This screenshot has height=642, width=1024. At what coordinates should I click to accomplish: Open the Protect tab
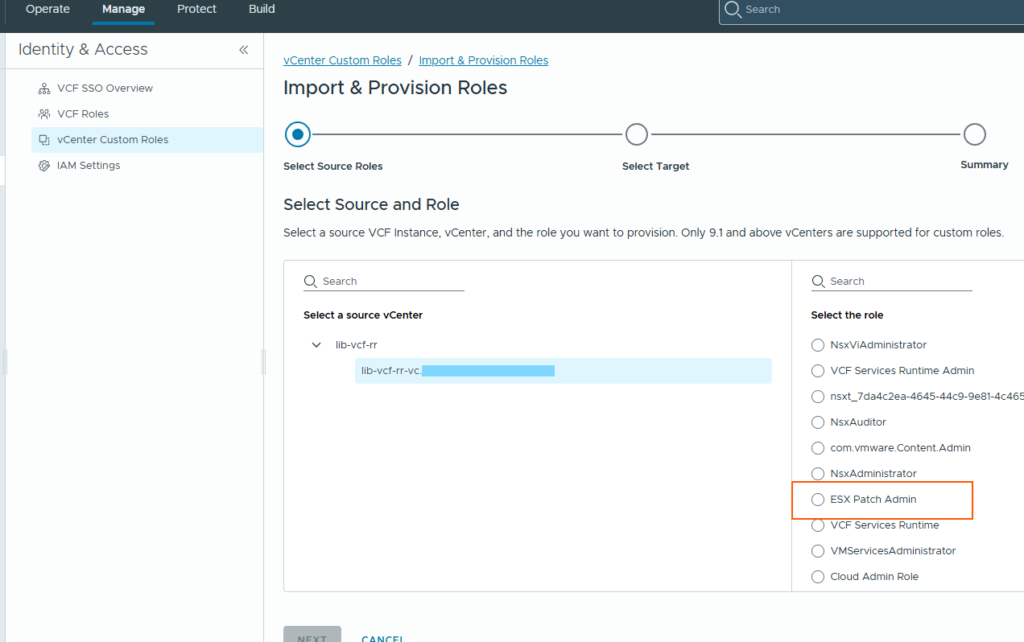coord(197,9)
